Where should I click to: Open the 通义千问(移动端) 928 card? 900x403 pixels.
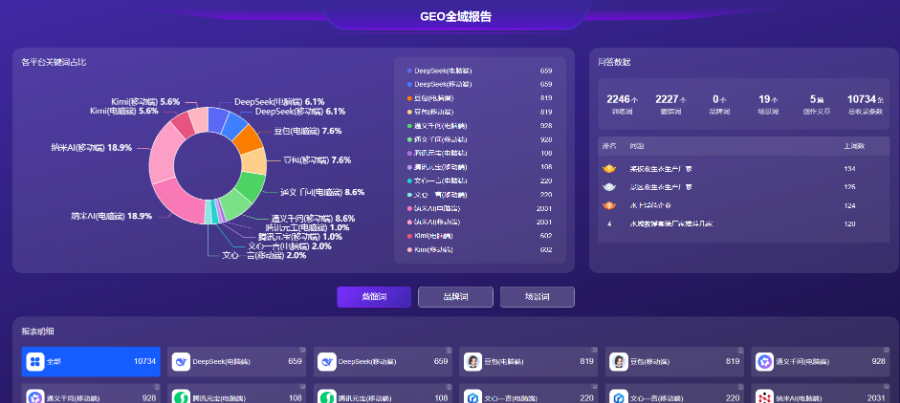tap(91, 393)
